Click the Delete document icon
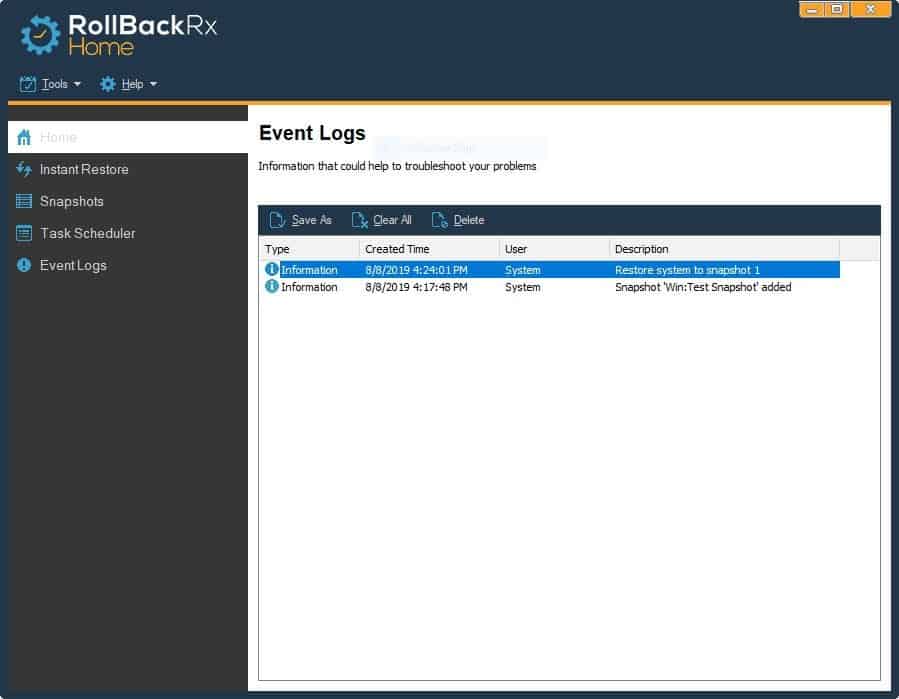 [x=440, y=220]
